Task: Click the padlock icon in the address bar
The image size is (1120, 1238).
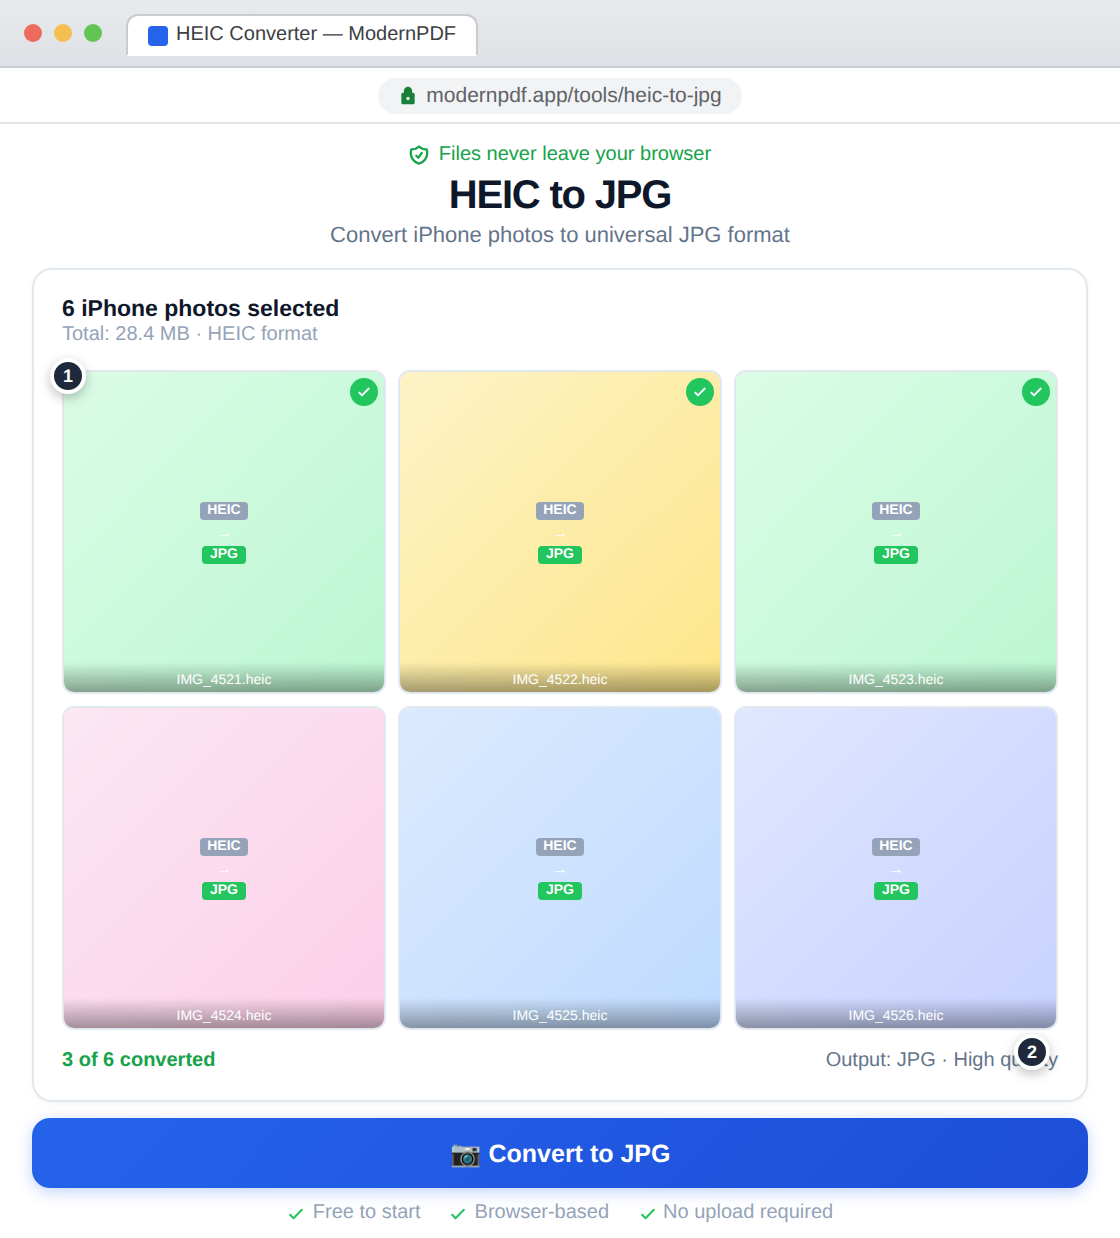Action: coord(407,95)
